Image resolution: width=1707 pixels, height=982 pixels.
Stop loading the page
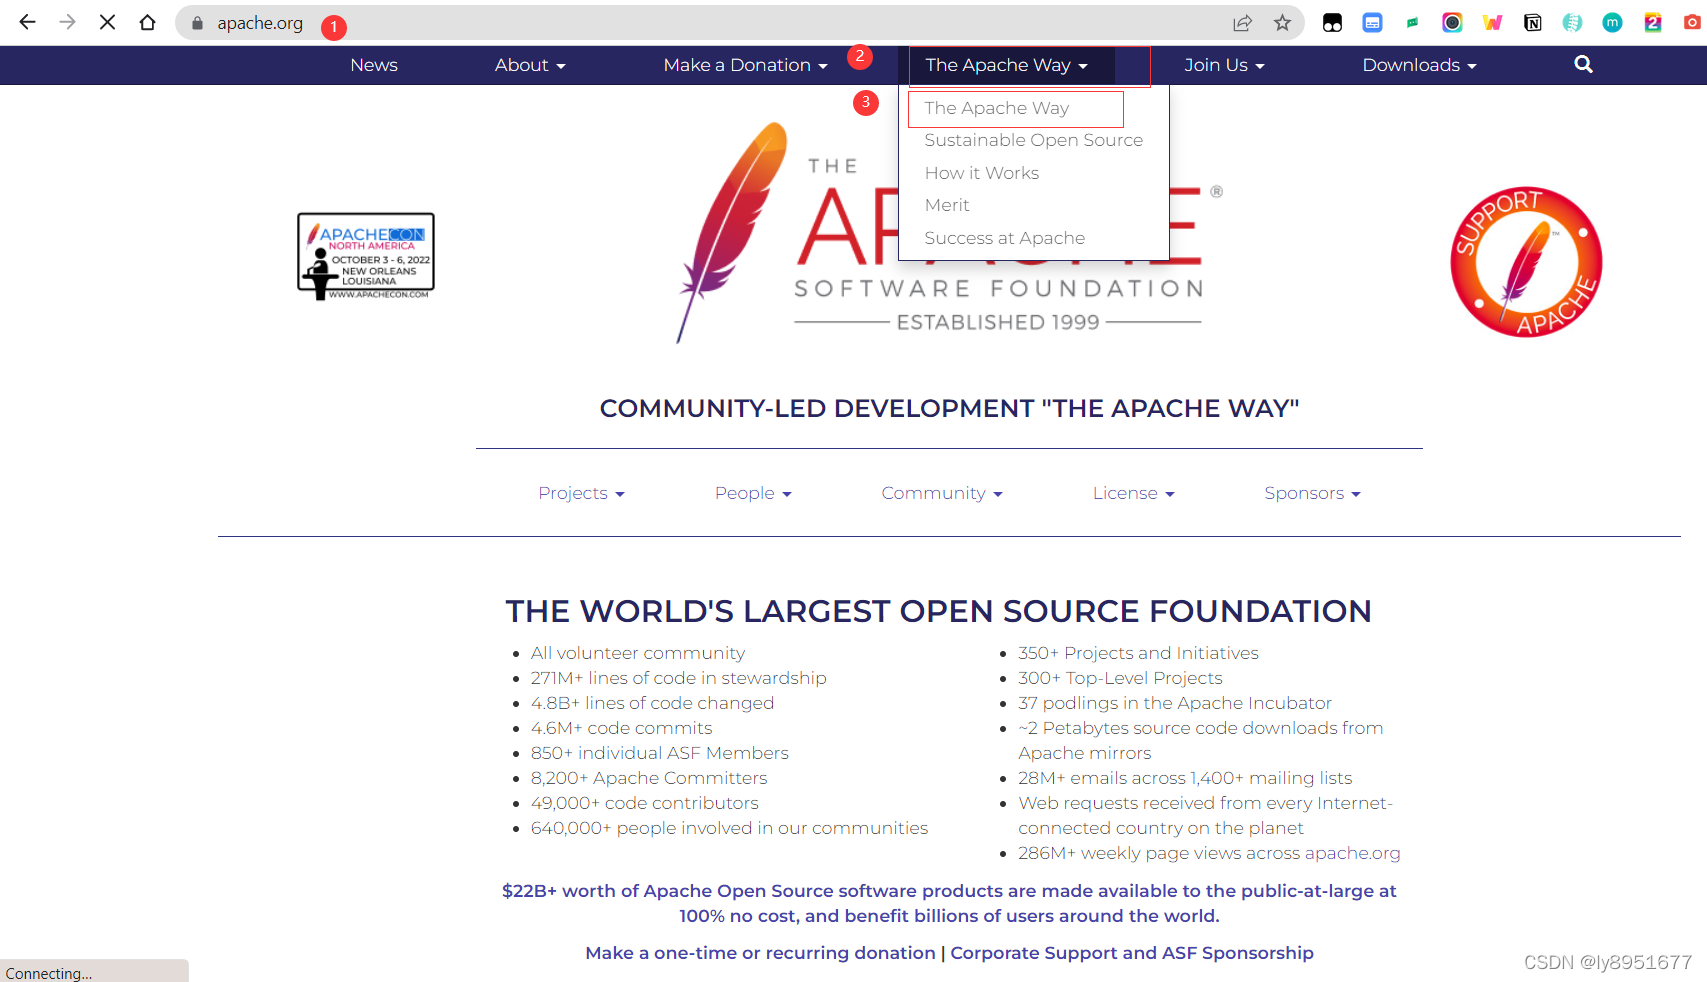[x=107, y=22]
